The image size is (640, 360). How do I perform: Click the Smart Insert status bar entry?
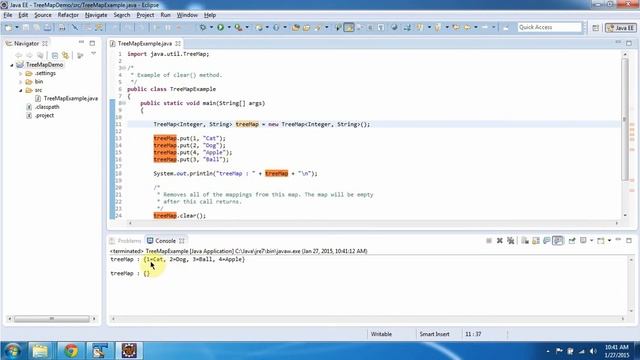(434, 334)
